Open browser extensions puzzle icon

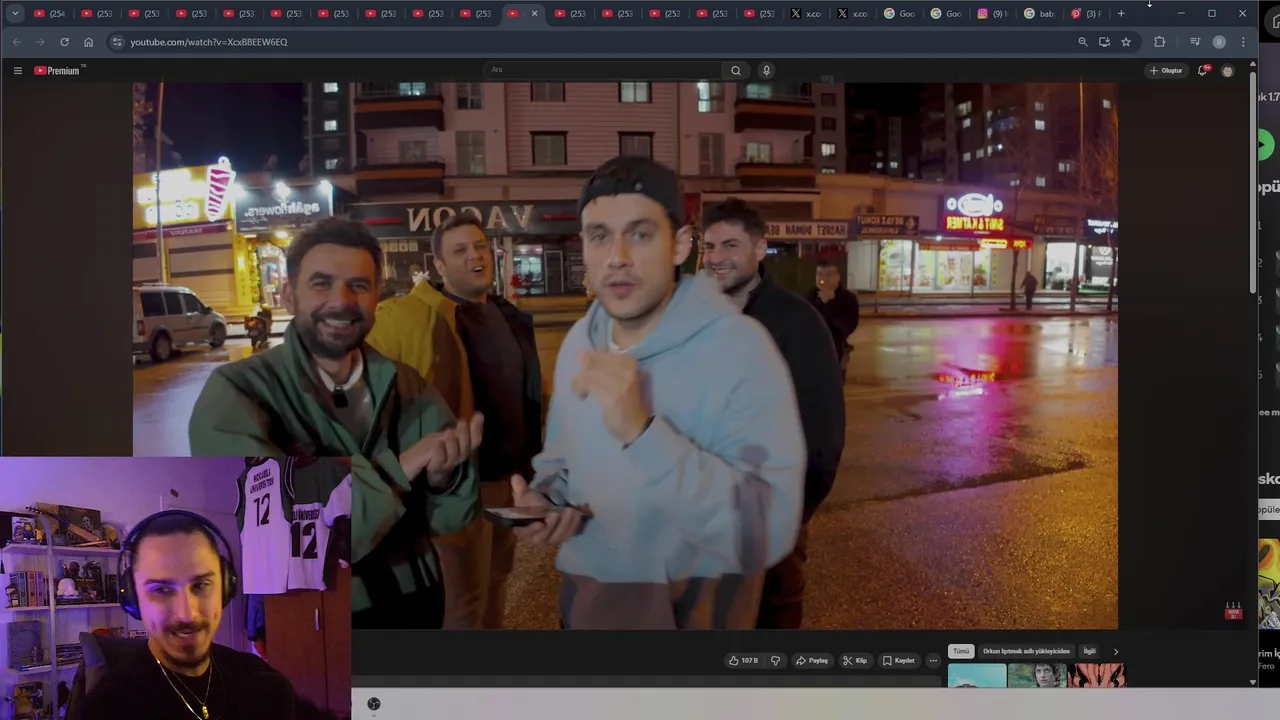pyautogui.click(x=1160, y=42)
